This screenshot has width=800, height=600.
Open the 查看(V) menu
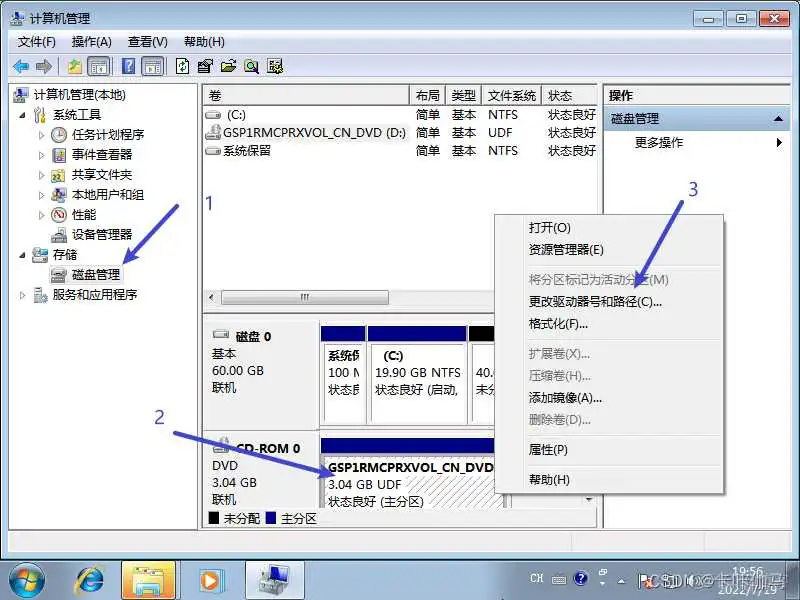point(146,41)
